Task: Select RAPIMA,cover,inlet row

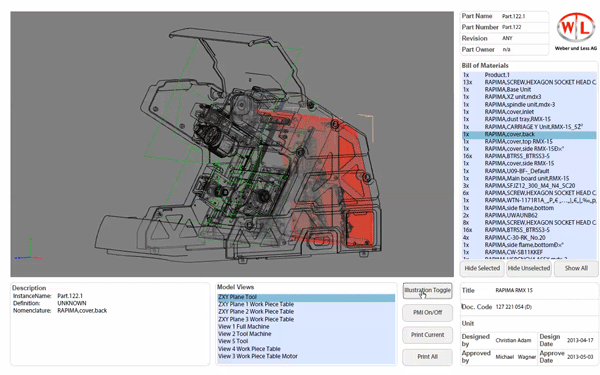Action: point(529,112)
